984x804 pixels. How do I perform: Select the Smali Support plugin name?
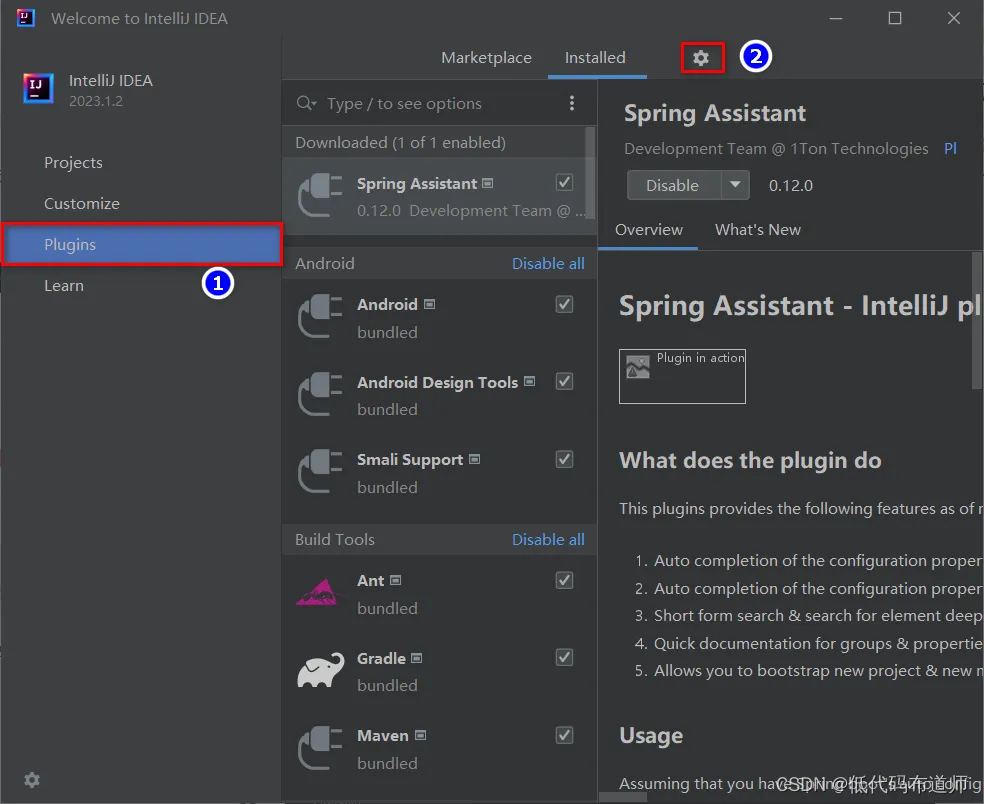(x=410, y=460)
